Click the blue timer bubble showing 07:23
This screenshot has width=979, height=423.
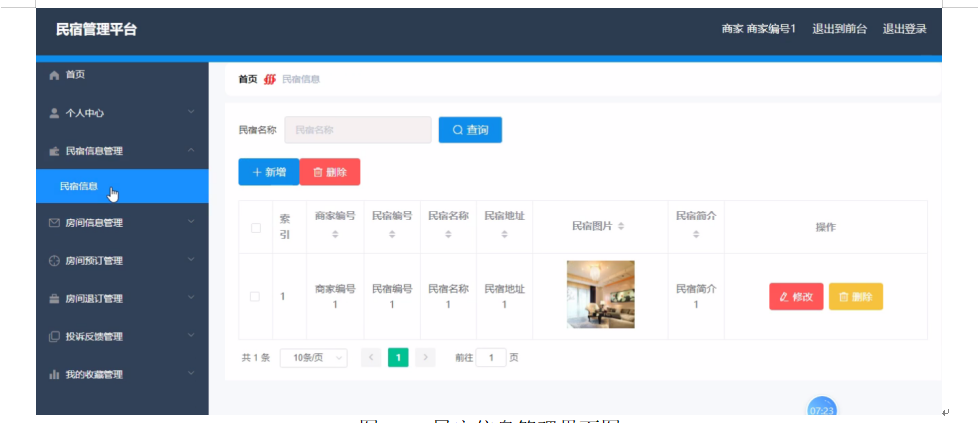[822, 406]
